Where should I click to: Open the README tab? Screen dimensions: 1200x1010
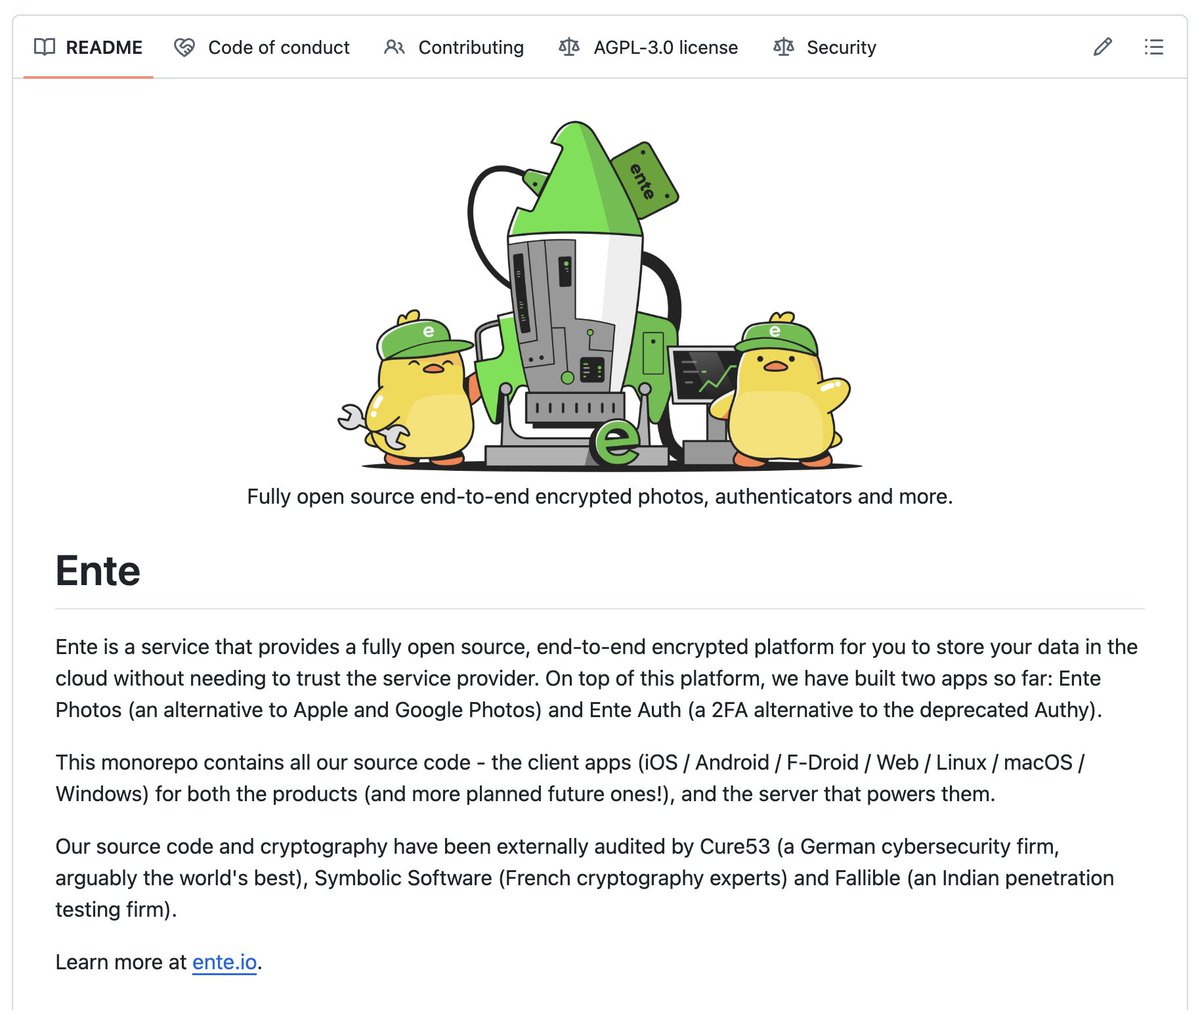coord(88,47)
